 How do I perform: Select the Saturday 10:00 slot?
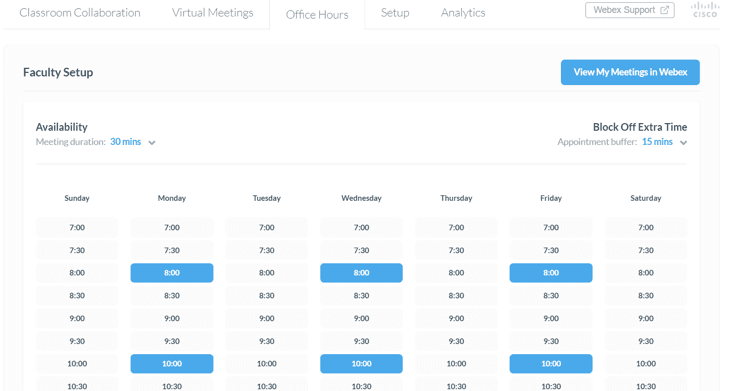(x=645, y=364)
